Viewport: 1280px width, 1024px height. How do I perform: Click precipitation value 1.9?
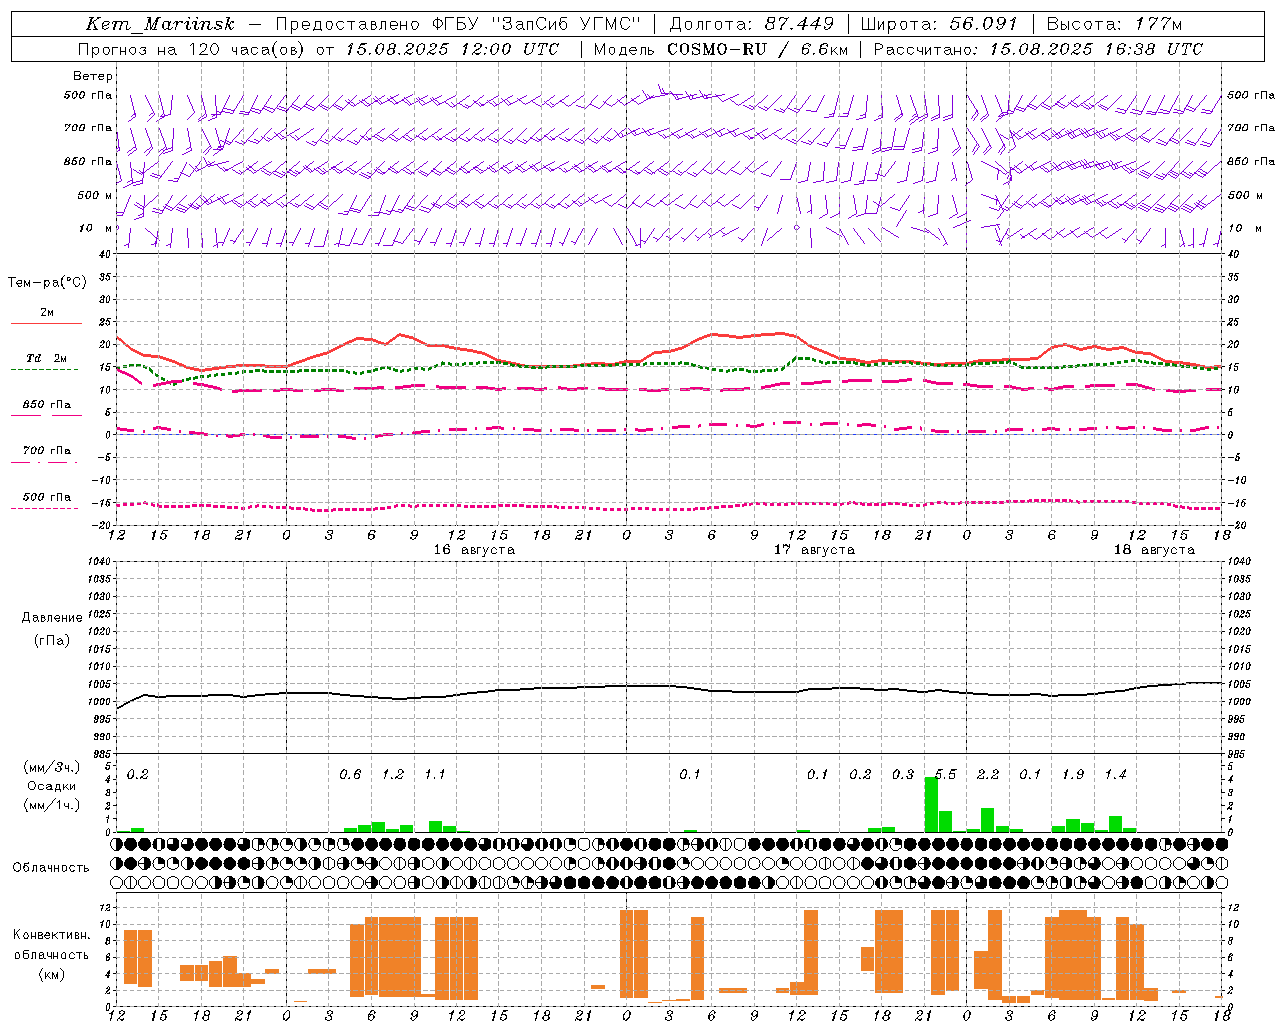click(1073, 775)
